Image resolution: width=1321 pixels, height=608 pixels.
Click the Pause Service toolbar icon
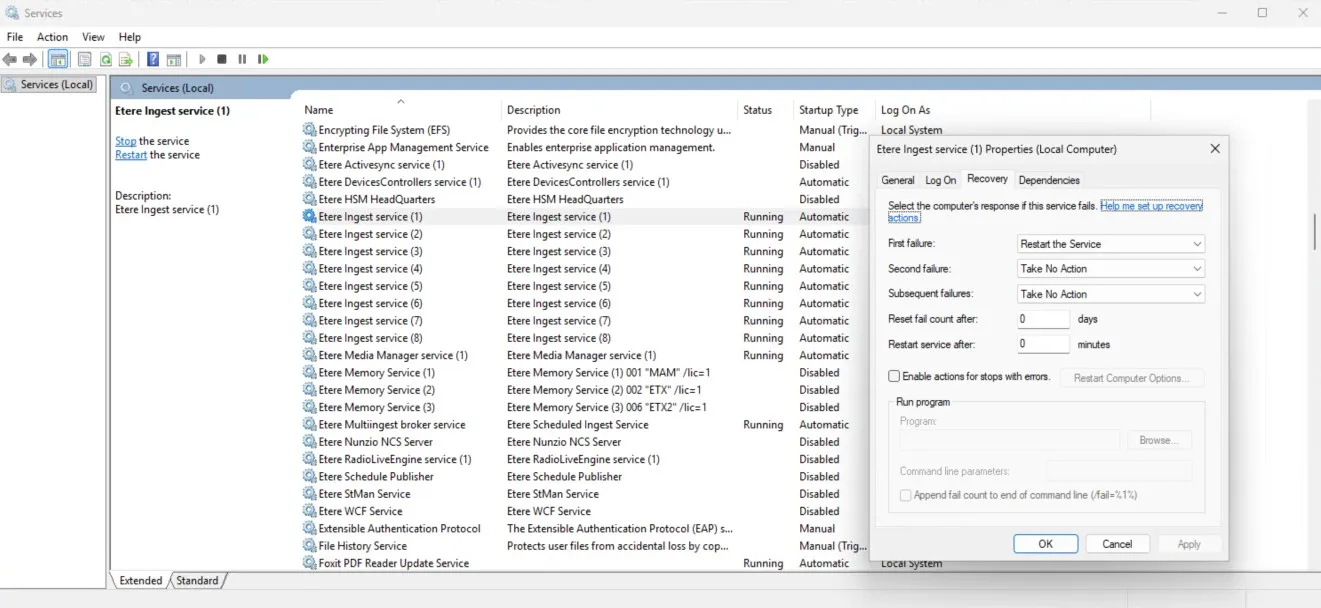(x=242, y=60)
